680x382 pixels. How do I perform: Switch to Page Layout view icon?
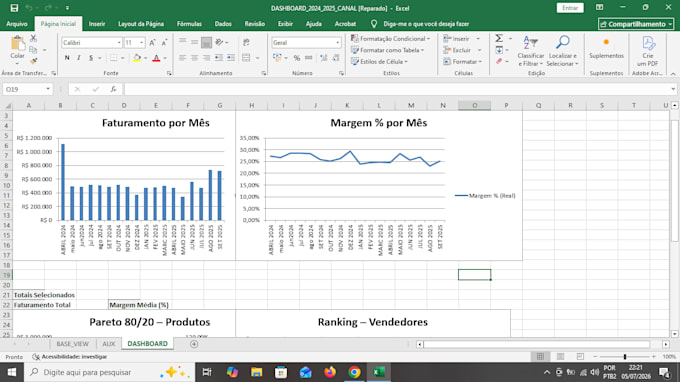[x=560, y=356]
